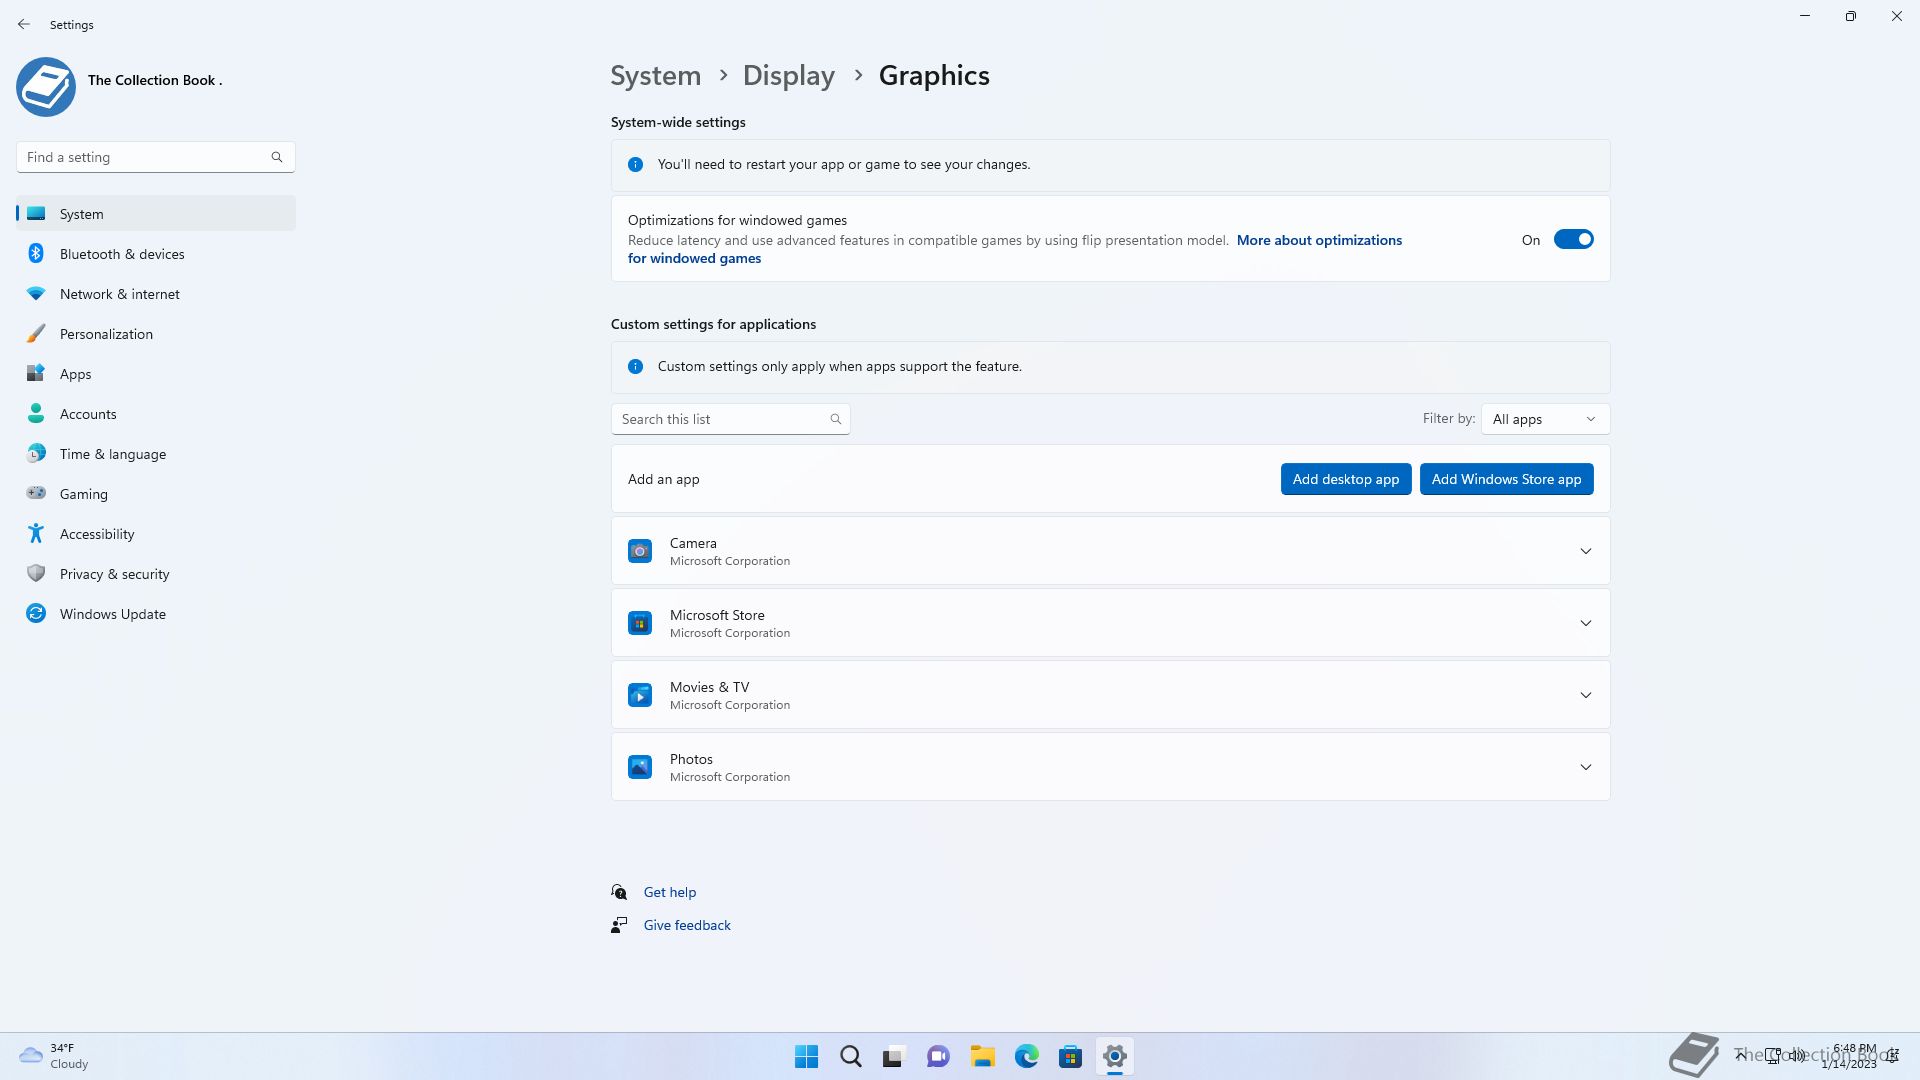
Task: Click the Give feedback link
Action: pyautogui.click(x=687, y=925)
